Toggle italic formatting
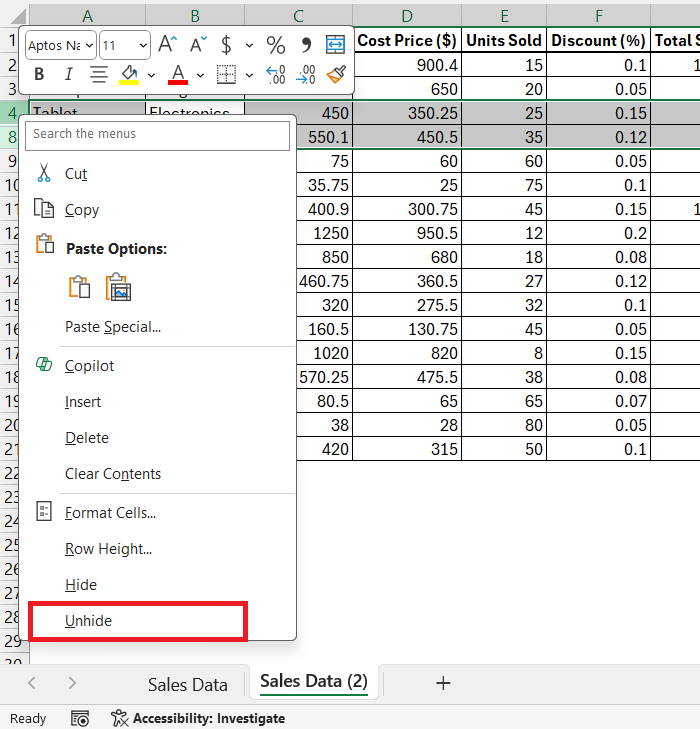The height and width of the screenshot is (729, 700). pyautogui.click(x=68, y=74)
